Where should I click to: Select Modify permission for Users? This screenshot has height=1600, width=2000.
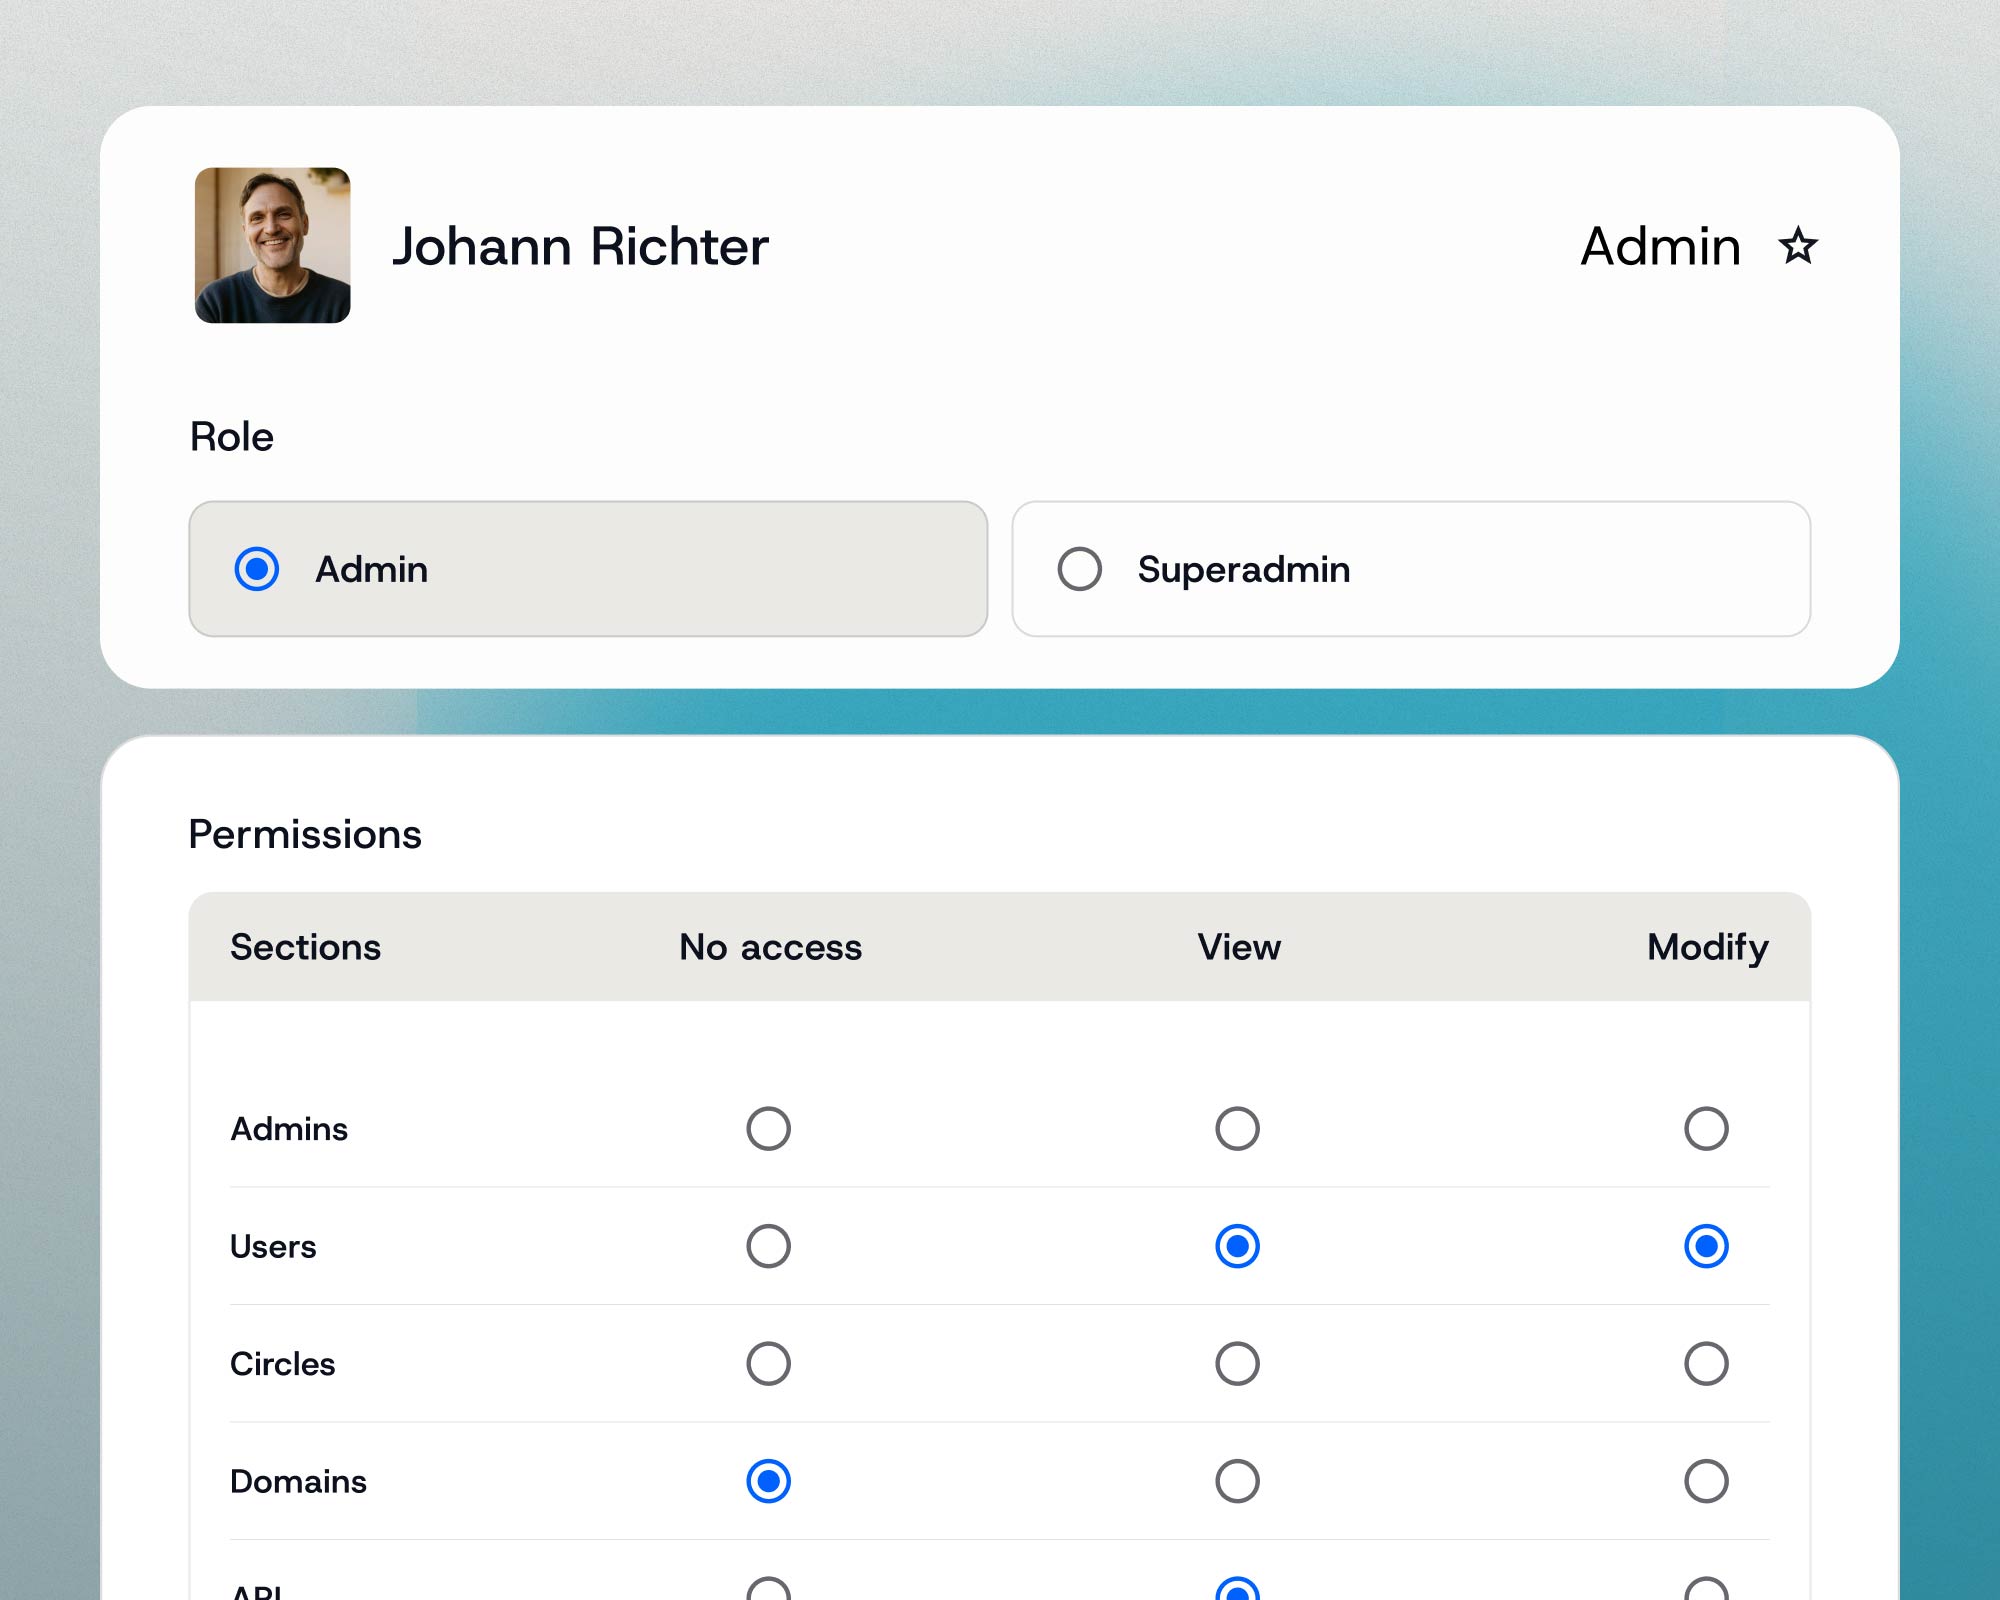(x=1706, y=1246)
